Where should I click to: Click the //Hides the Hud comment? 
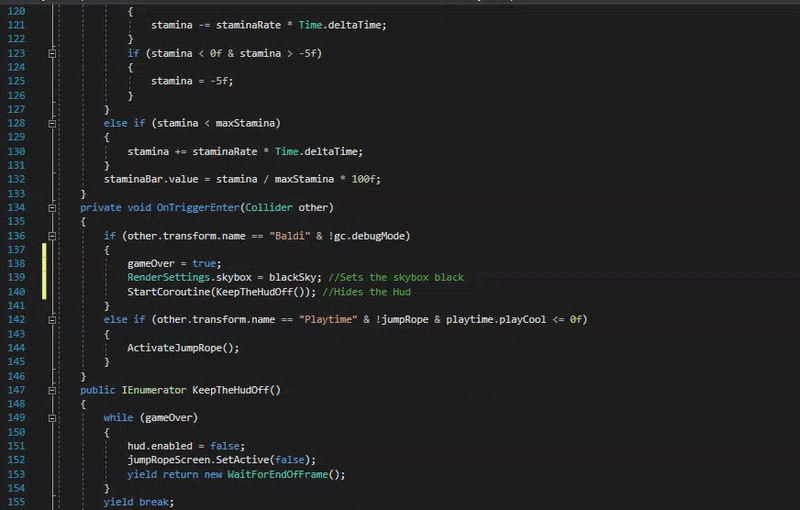366,292
